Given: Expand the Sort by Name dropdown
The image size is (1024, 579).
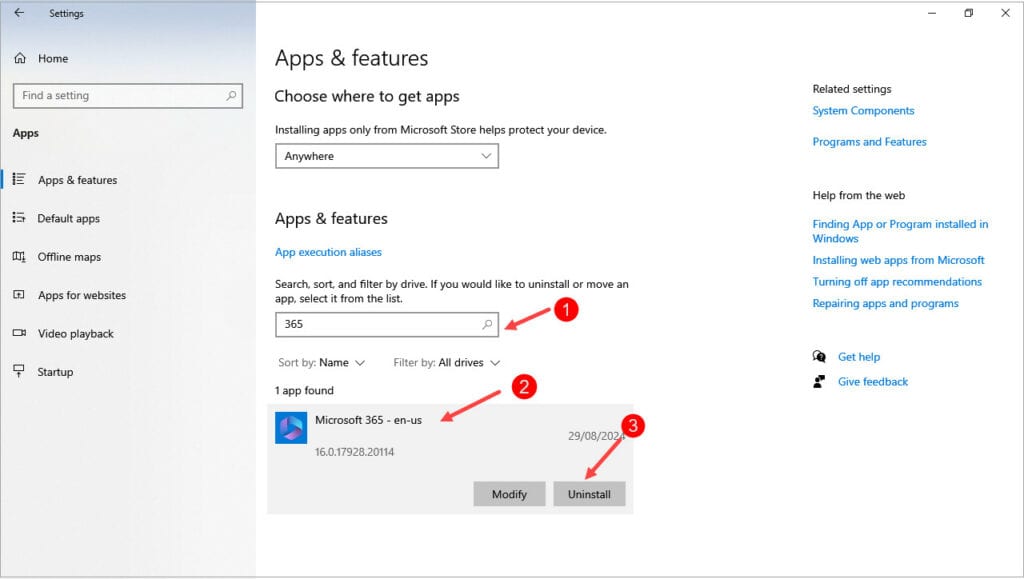Looking at the screenshot, I should [321, 363].
